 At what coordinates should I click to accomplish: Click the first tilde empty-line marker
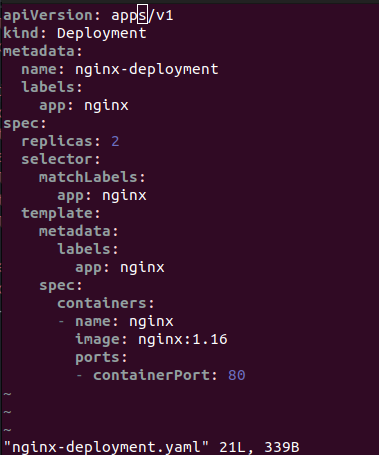click(x=7, y=394)
